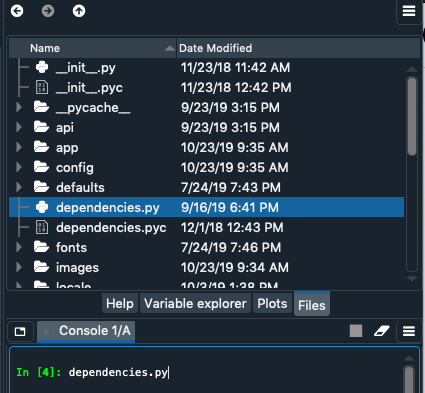
Task: Click the images folder icon
Action: (42, 267)
